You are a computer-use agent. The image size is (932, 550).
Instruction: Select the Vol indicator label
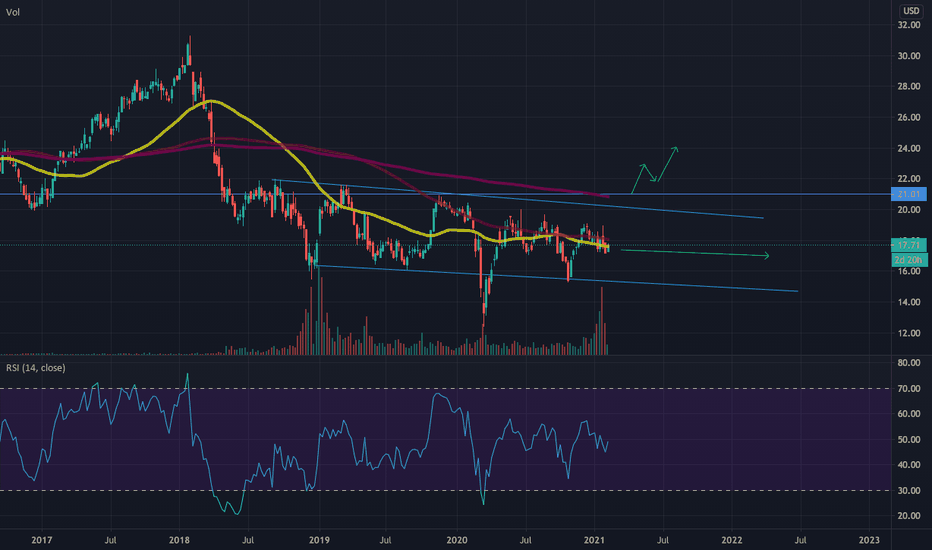12,12
